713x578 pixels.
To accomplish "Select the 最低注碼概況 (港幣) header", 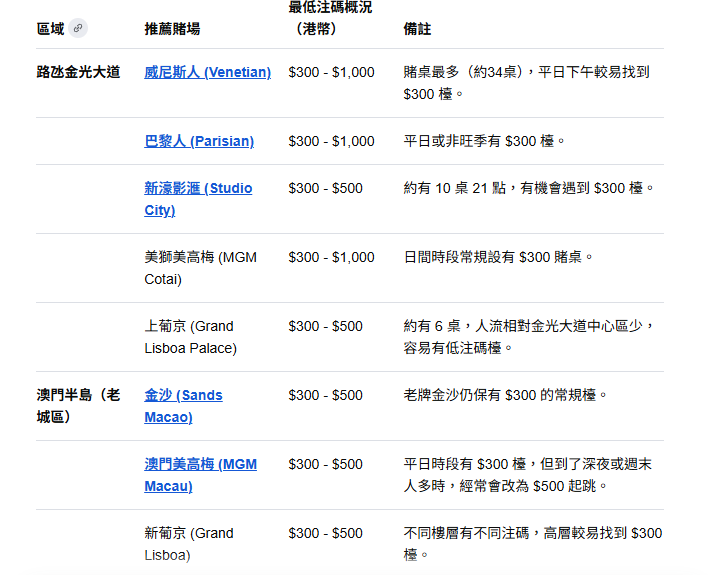I will click(330, 18).
